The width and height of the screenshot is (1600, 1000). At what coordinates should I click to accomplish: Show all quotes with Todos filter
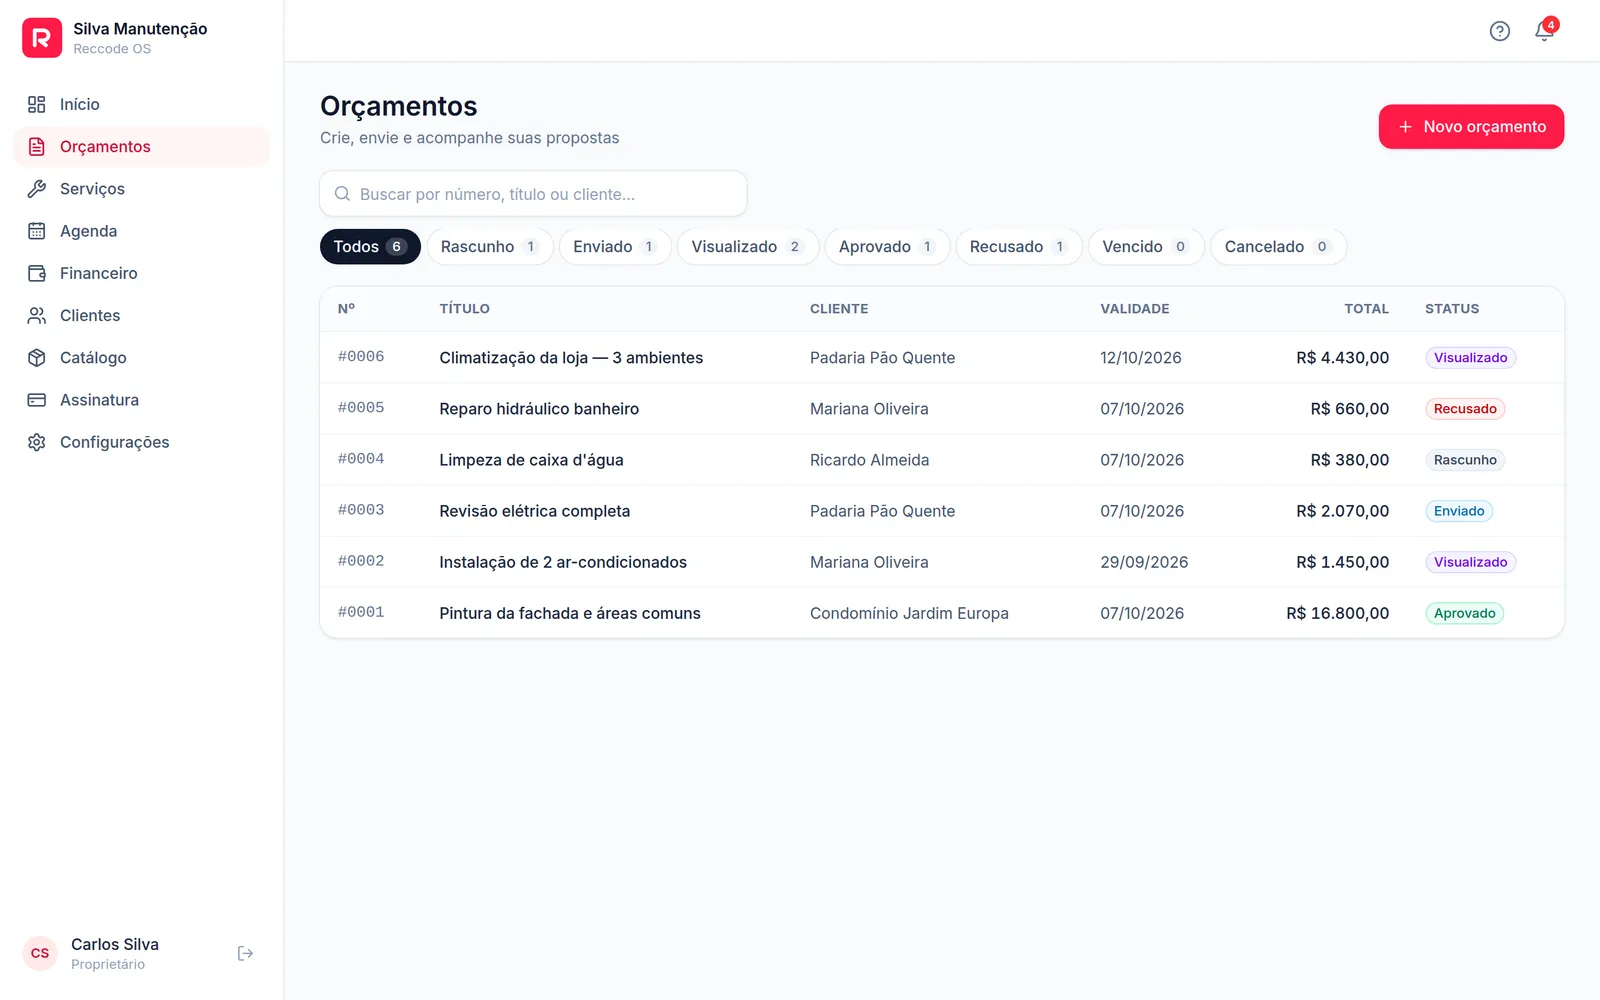pyautogui.click(x=370, y=247)
